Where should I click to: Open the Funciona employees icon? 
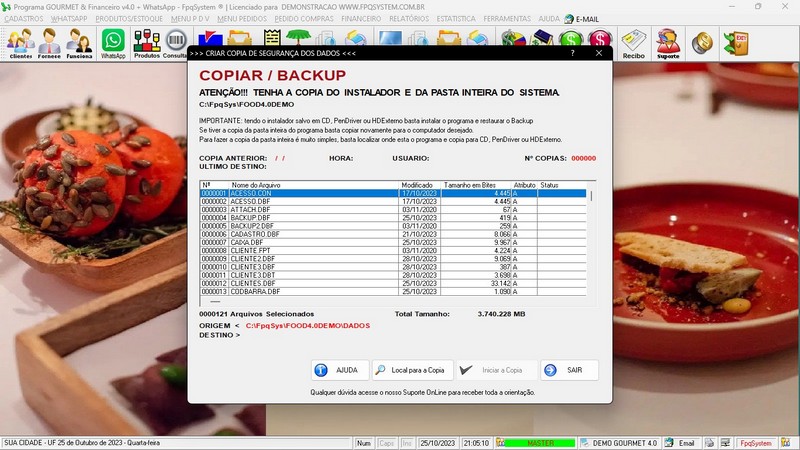(x=80, y=43)
